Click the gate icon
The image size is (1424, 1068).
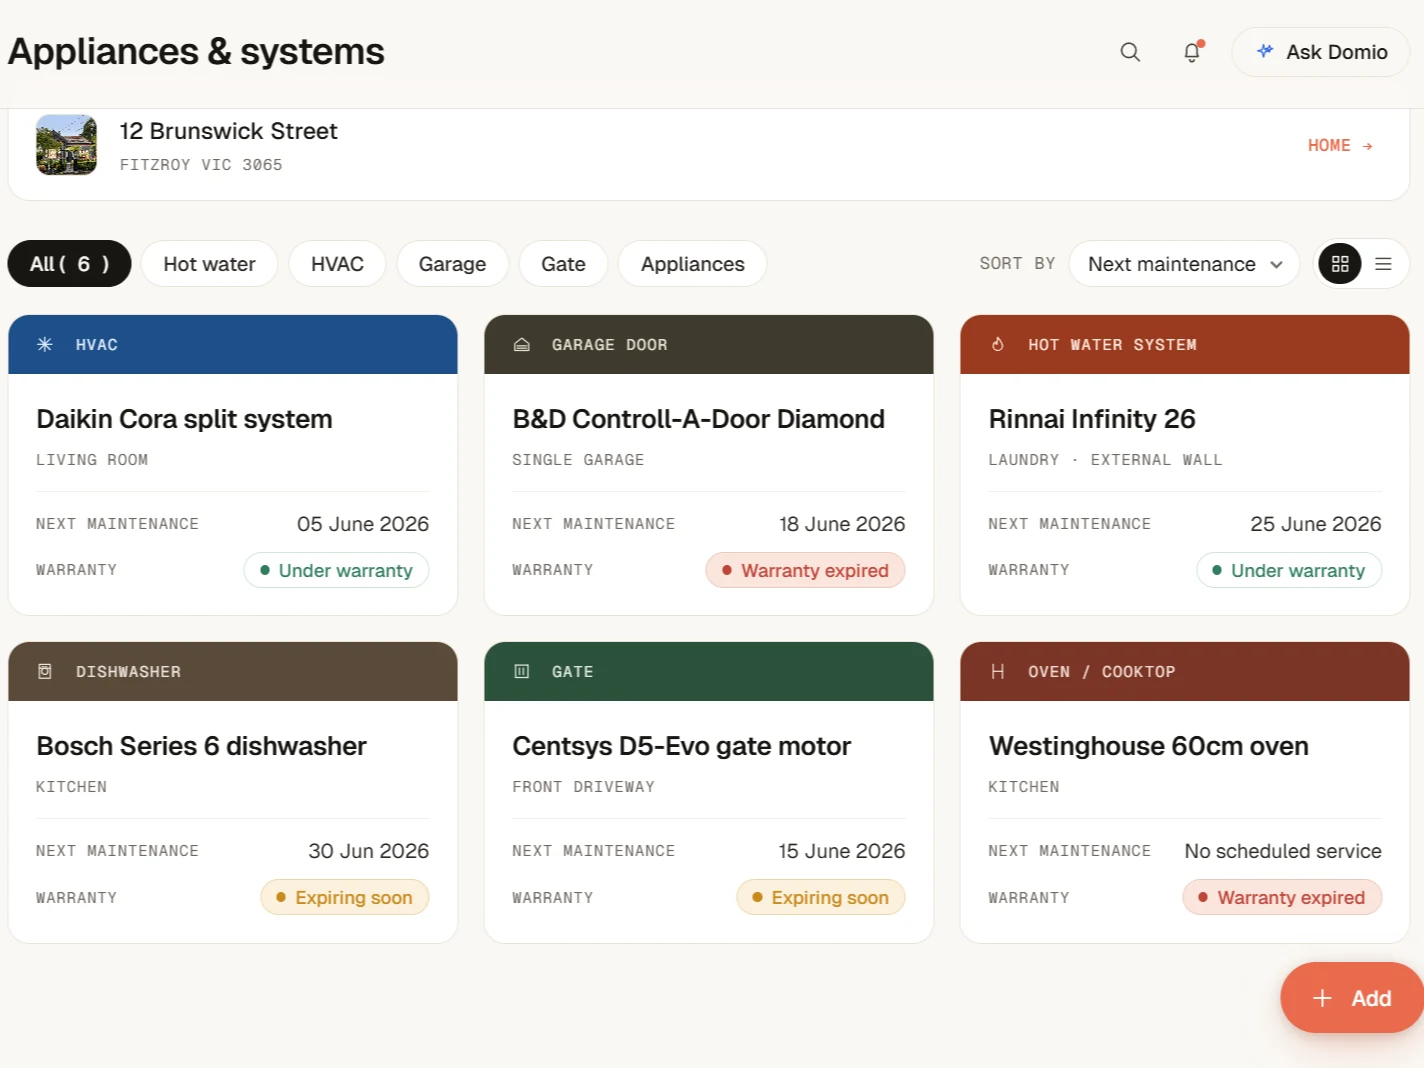pyautogui.click(x=521, y=672)
